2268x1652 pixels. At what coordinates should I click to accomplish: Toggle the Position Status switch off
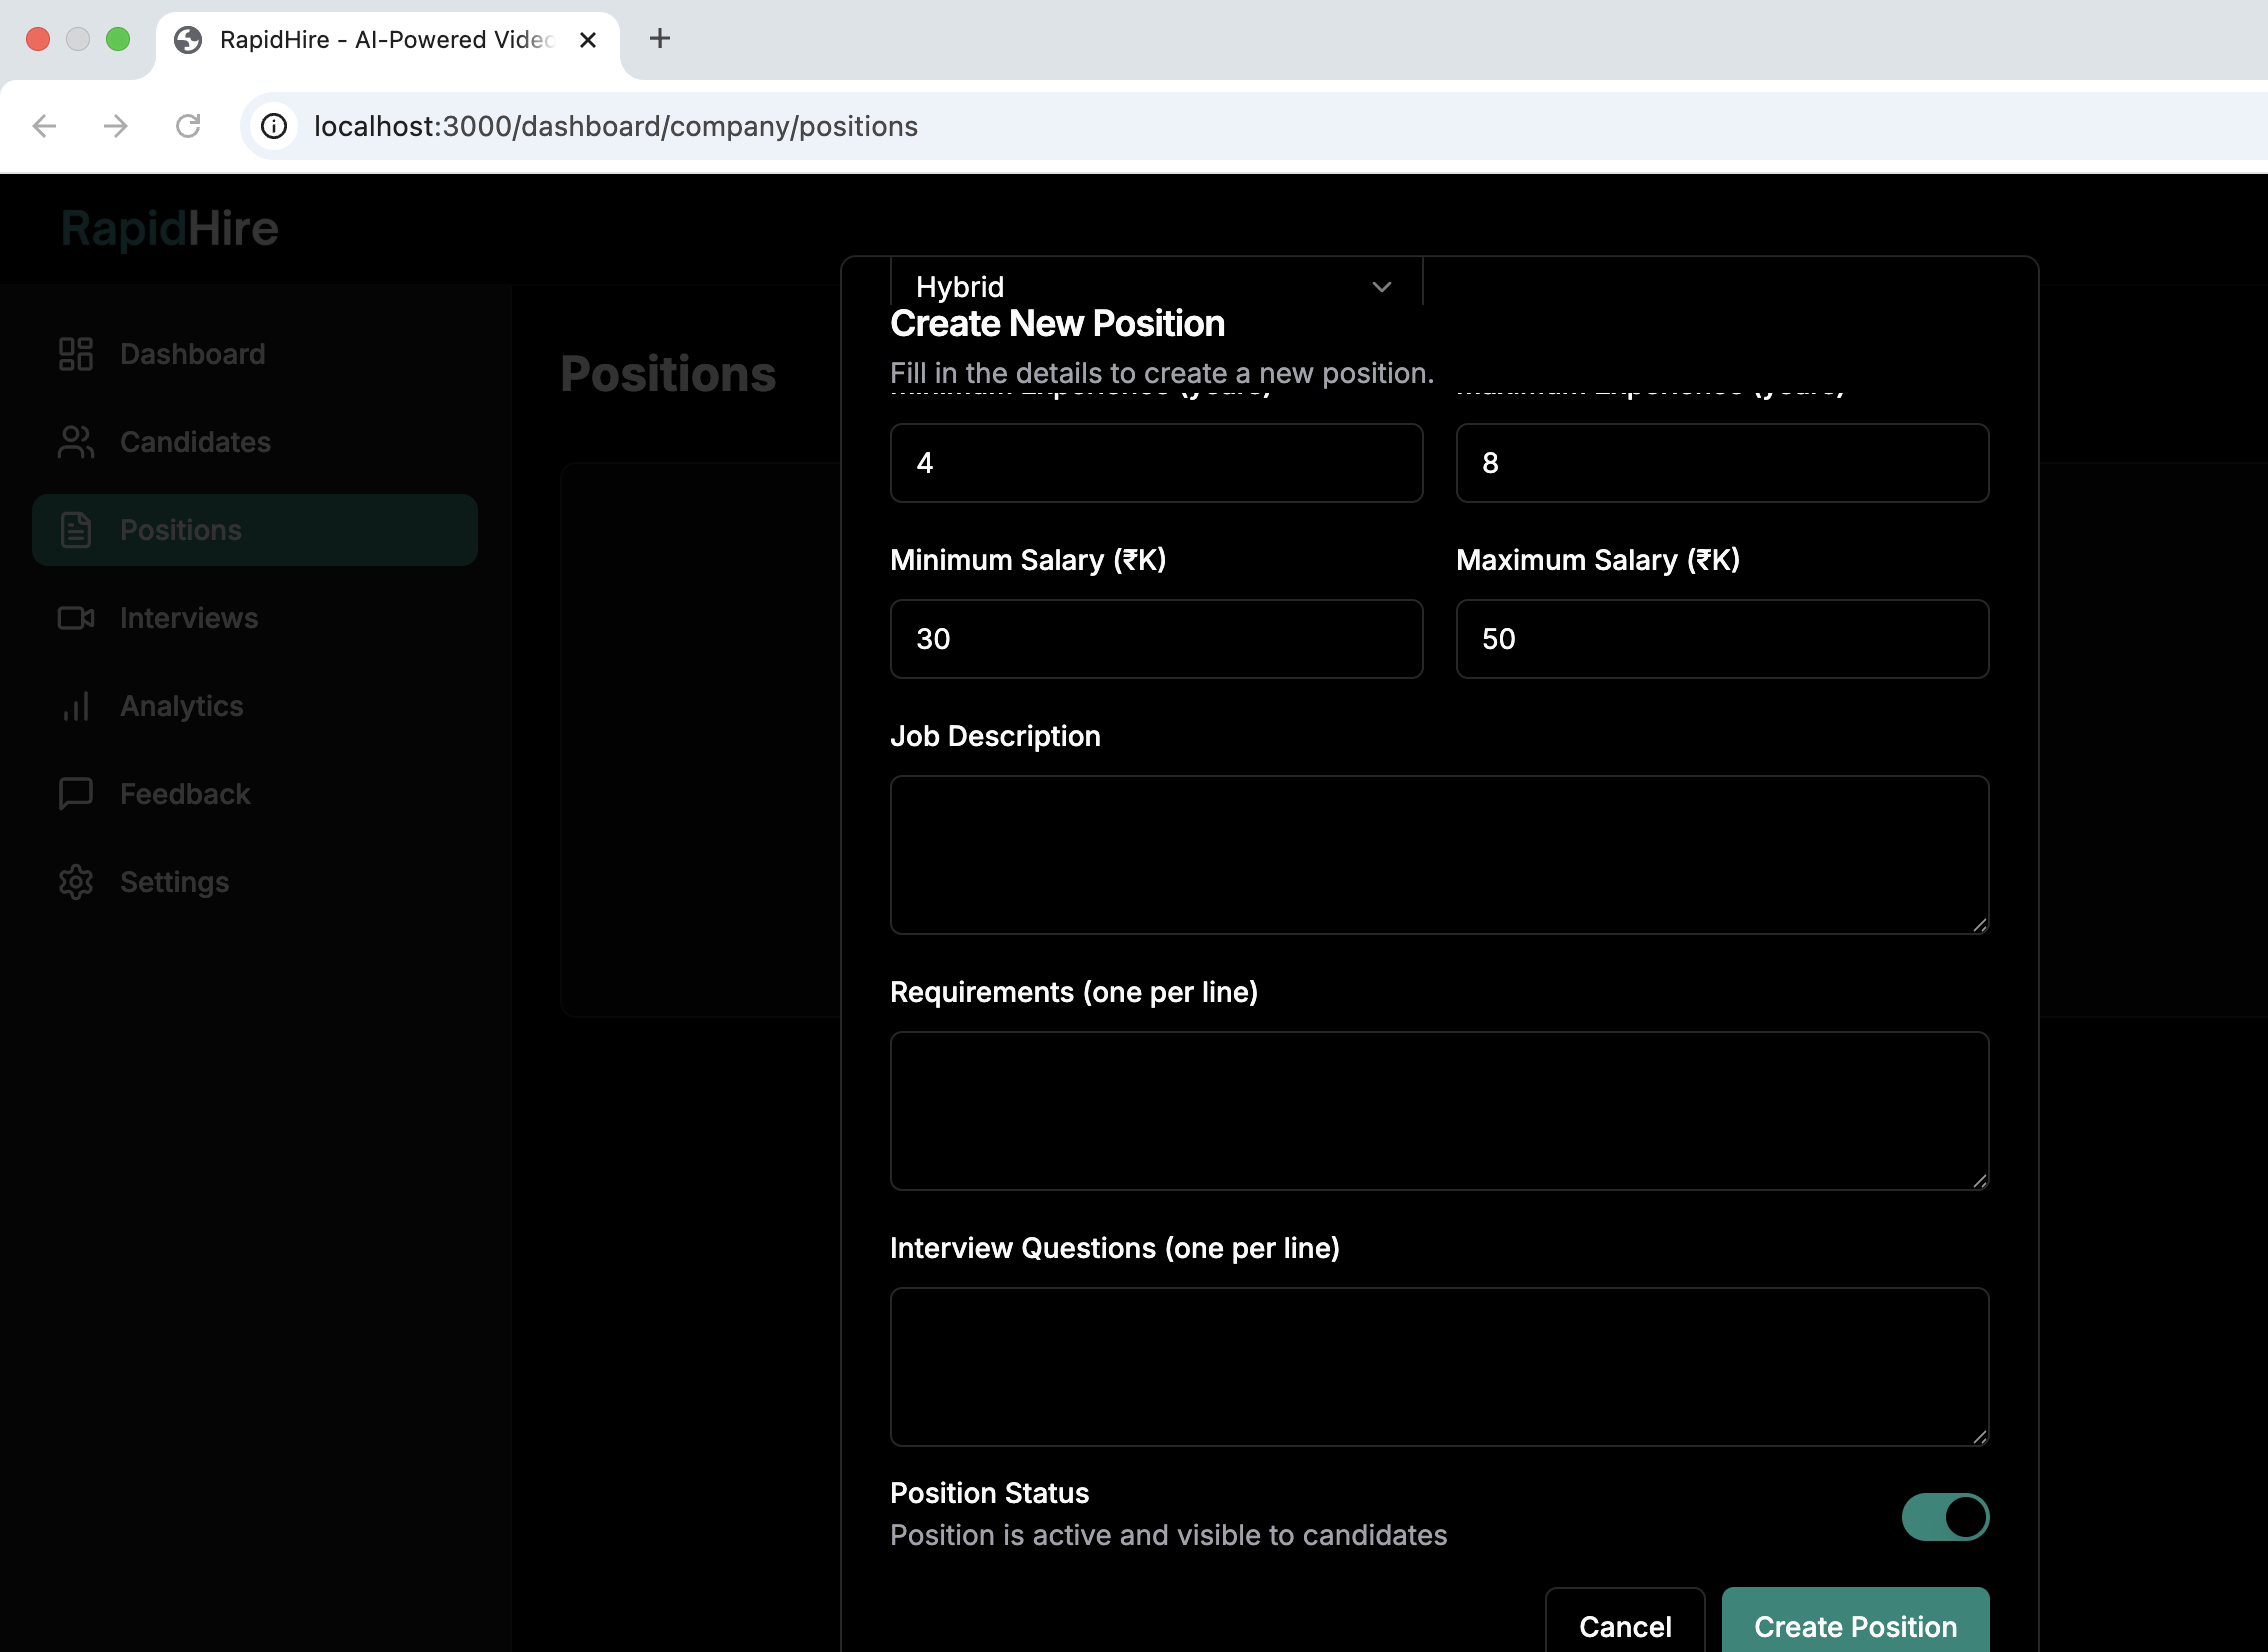tap(1944, 1517)
